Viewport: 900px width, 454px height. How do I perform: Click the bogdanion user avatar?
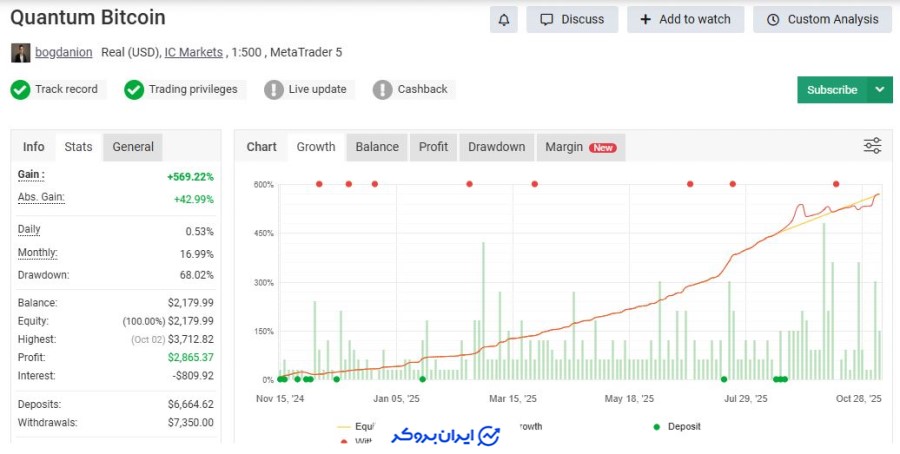point(20,52)
